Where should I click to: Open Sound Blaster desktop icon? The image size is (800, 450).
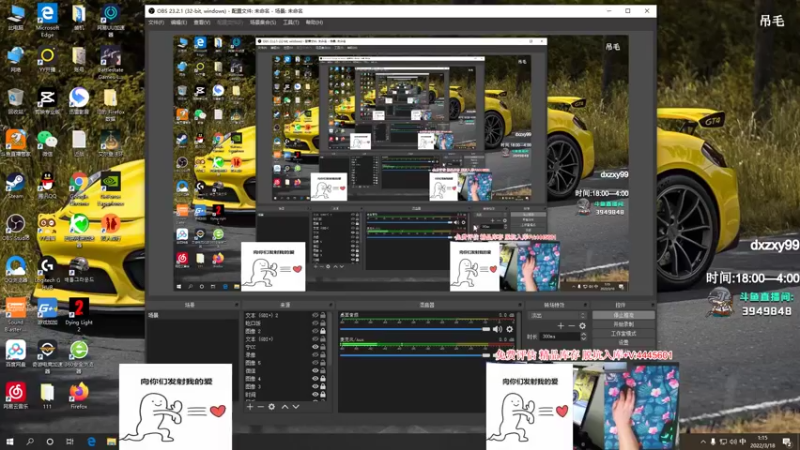[x=15, y=315]
